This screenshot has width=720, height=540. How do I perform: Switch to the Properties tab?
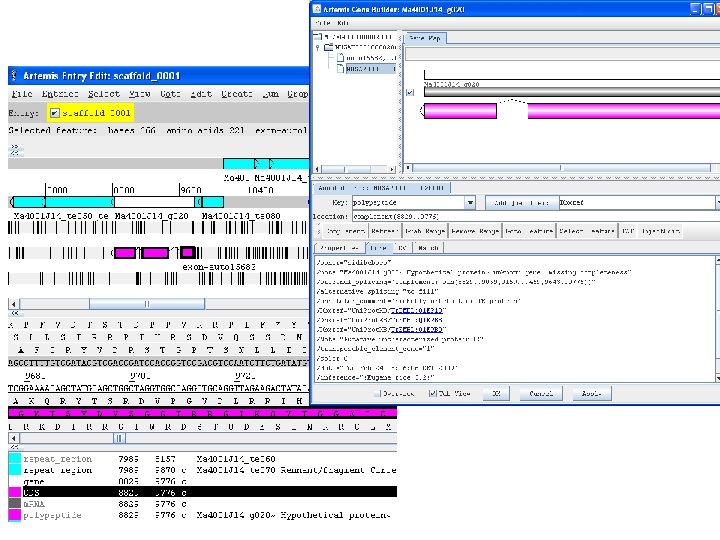(x=338, y=248)
